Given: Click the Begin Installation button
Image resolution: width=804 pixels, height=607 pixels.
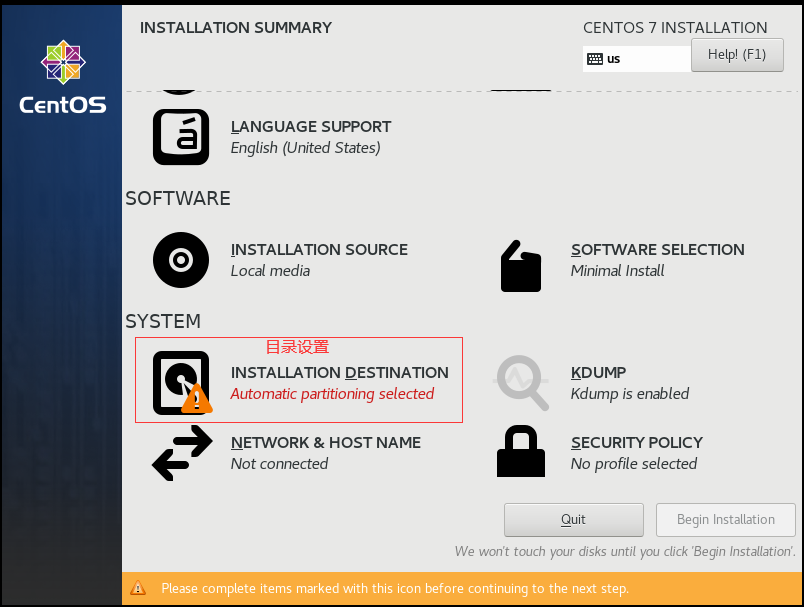Looking at the screenshot, I should click(x=726, y=519).
